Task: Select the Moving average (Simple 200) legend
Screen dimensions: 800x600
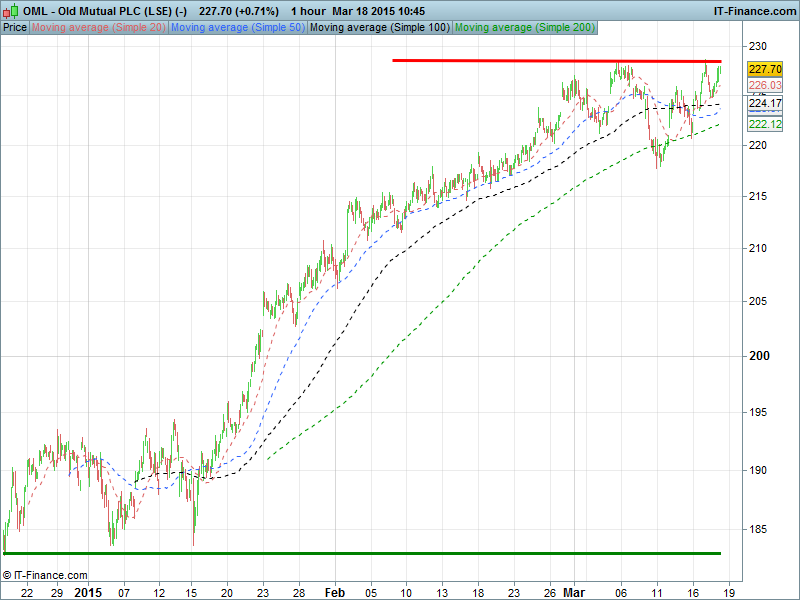Action: click(x=524, y=27)
